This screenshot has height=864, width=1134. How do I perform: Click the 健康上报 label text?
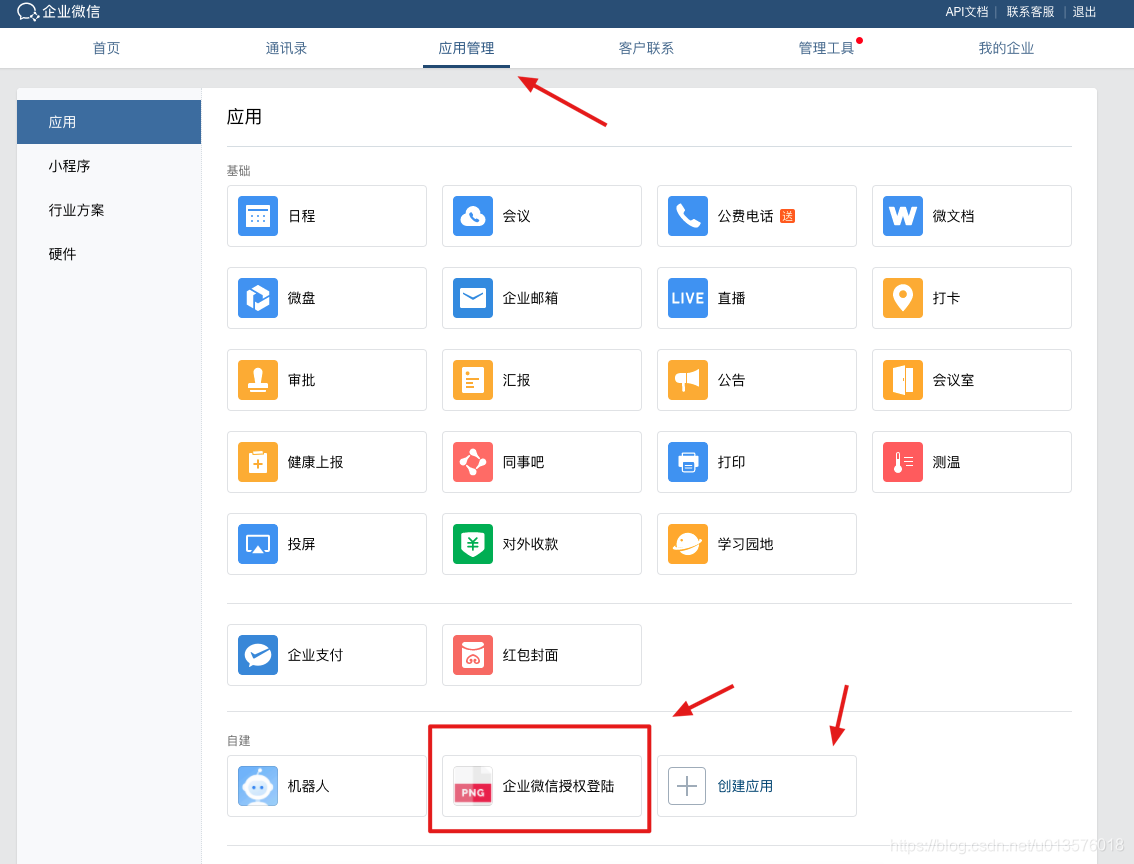click(315, 462)
